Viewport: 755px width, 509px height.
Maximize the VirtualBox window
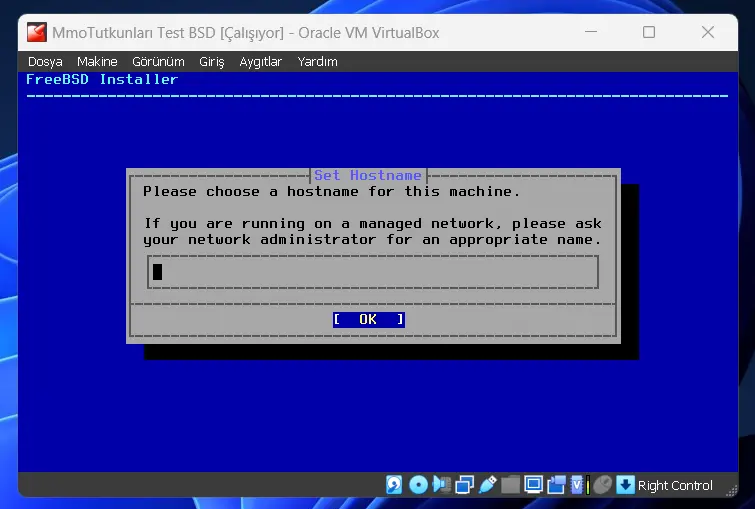649,32
